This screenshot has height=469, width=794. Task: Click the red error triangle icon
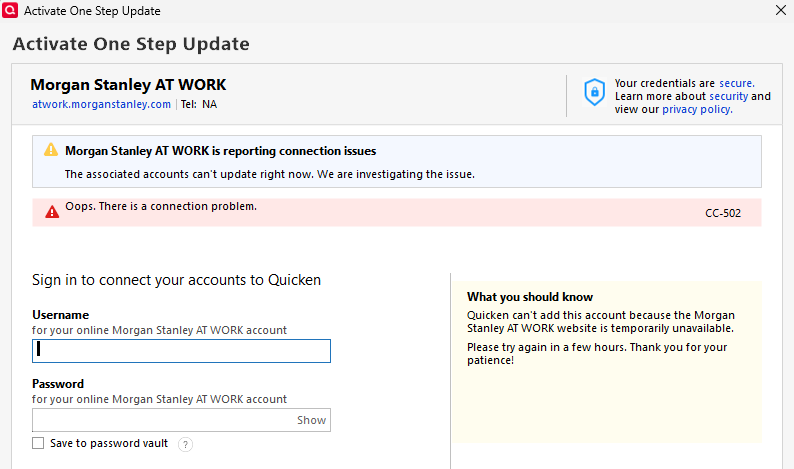(x=52, y=212)
